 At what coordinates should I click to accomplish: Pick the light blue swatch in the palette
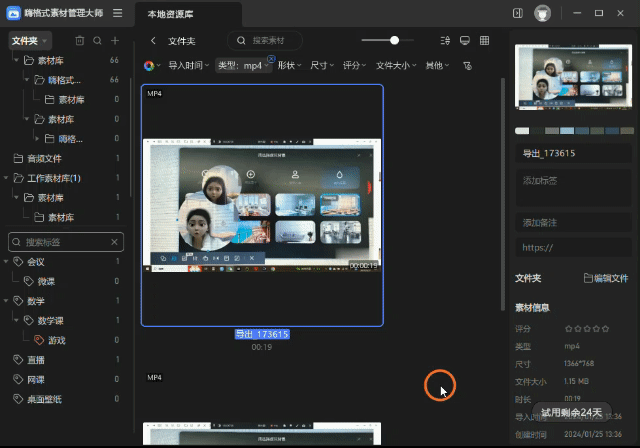567,131
